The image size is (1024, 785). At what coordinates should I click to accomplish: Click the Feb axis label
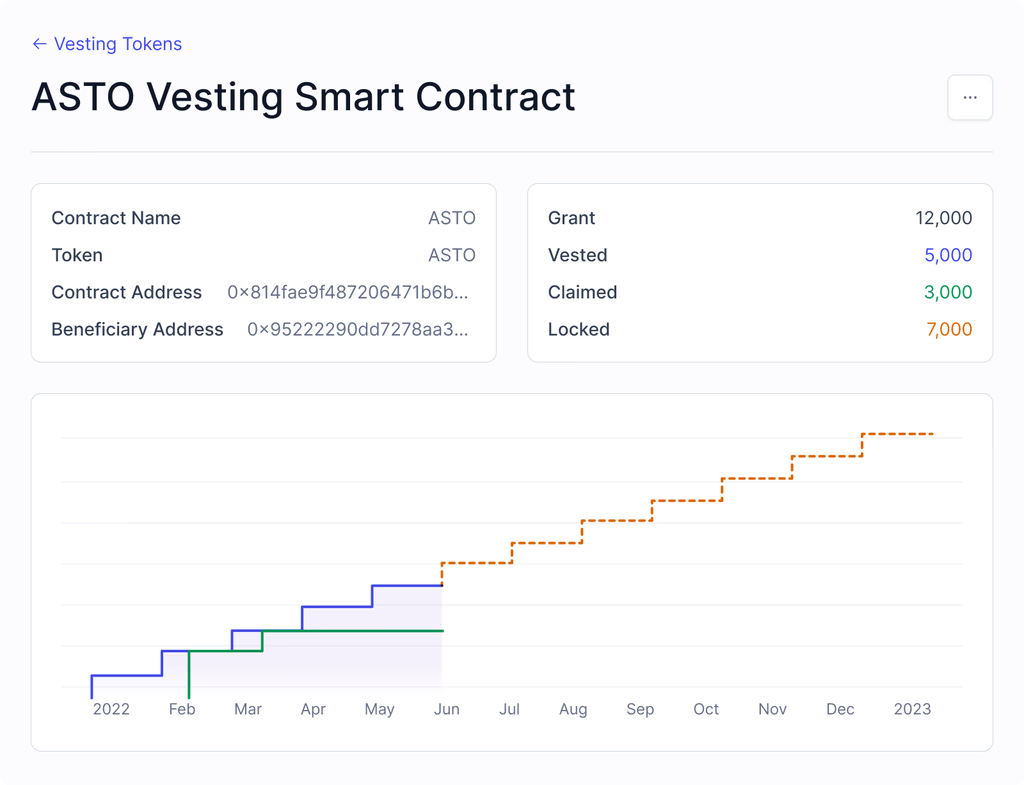pyautogui.click(x=182, y=709)
